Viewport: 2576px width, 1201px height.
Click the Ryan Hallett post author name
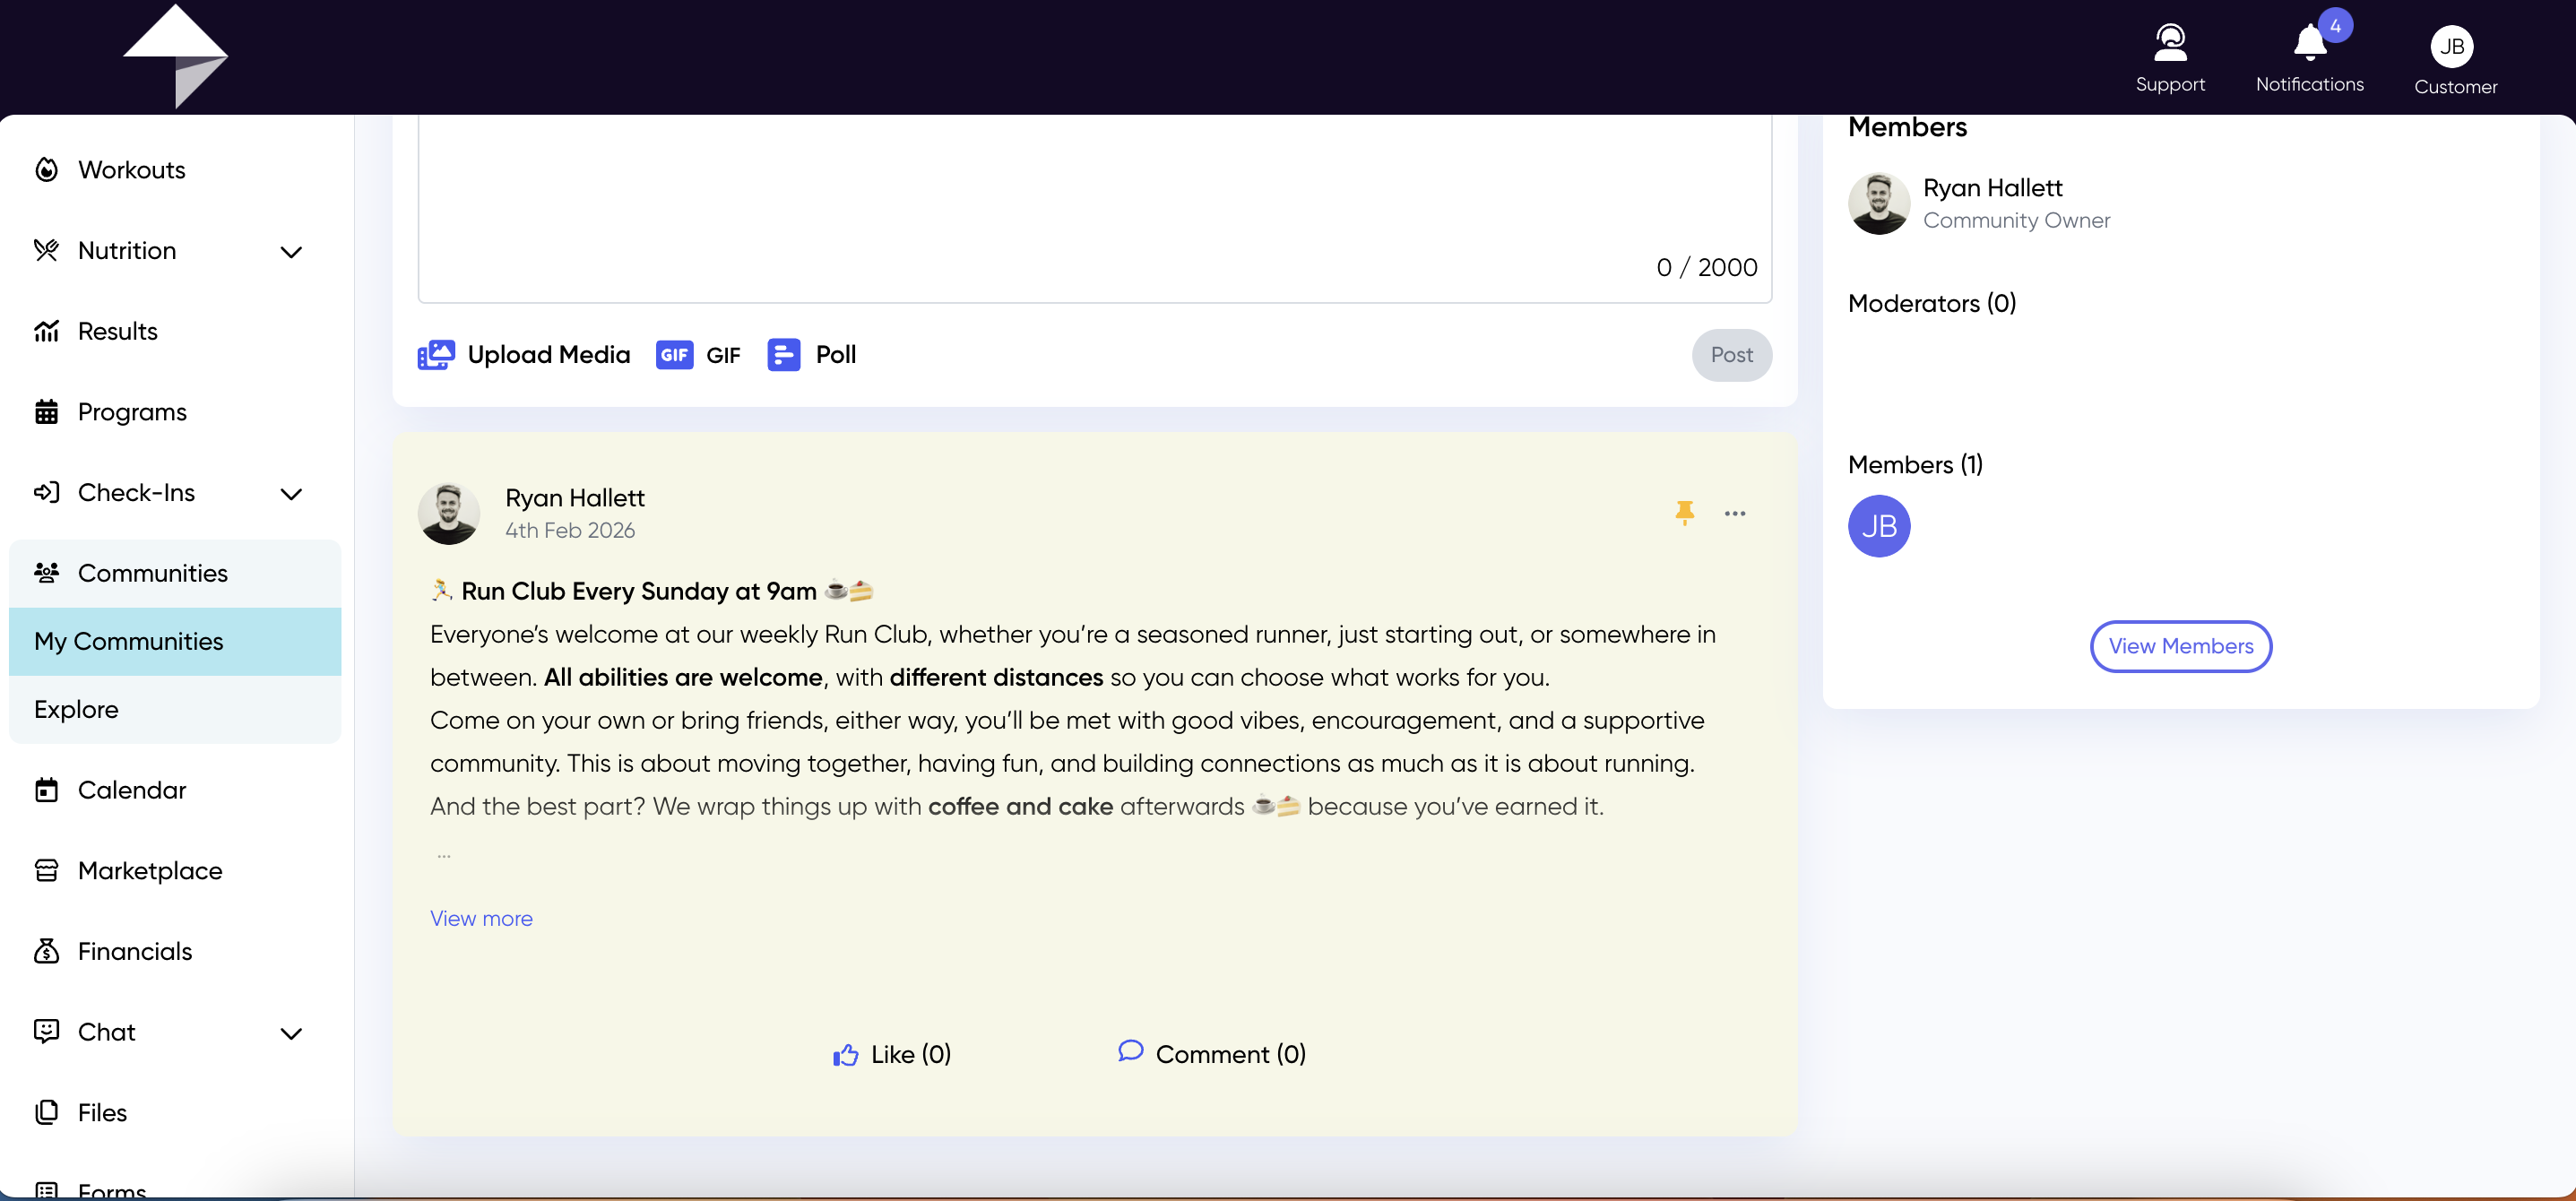point(575,498)
